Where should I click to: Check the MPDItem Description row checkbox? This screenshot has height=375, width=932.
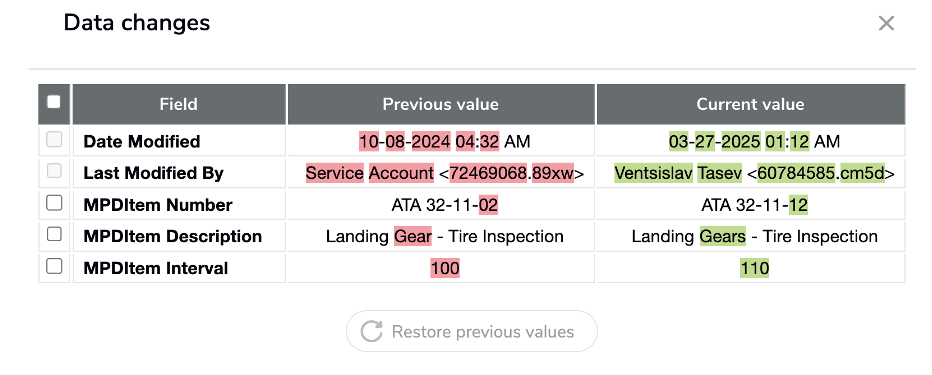[54, 234]
